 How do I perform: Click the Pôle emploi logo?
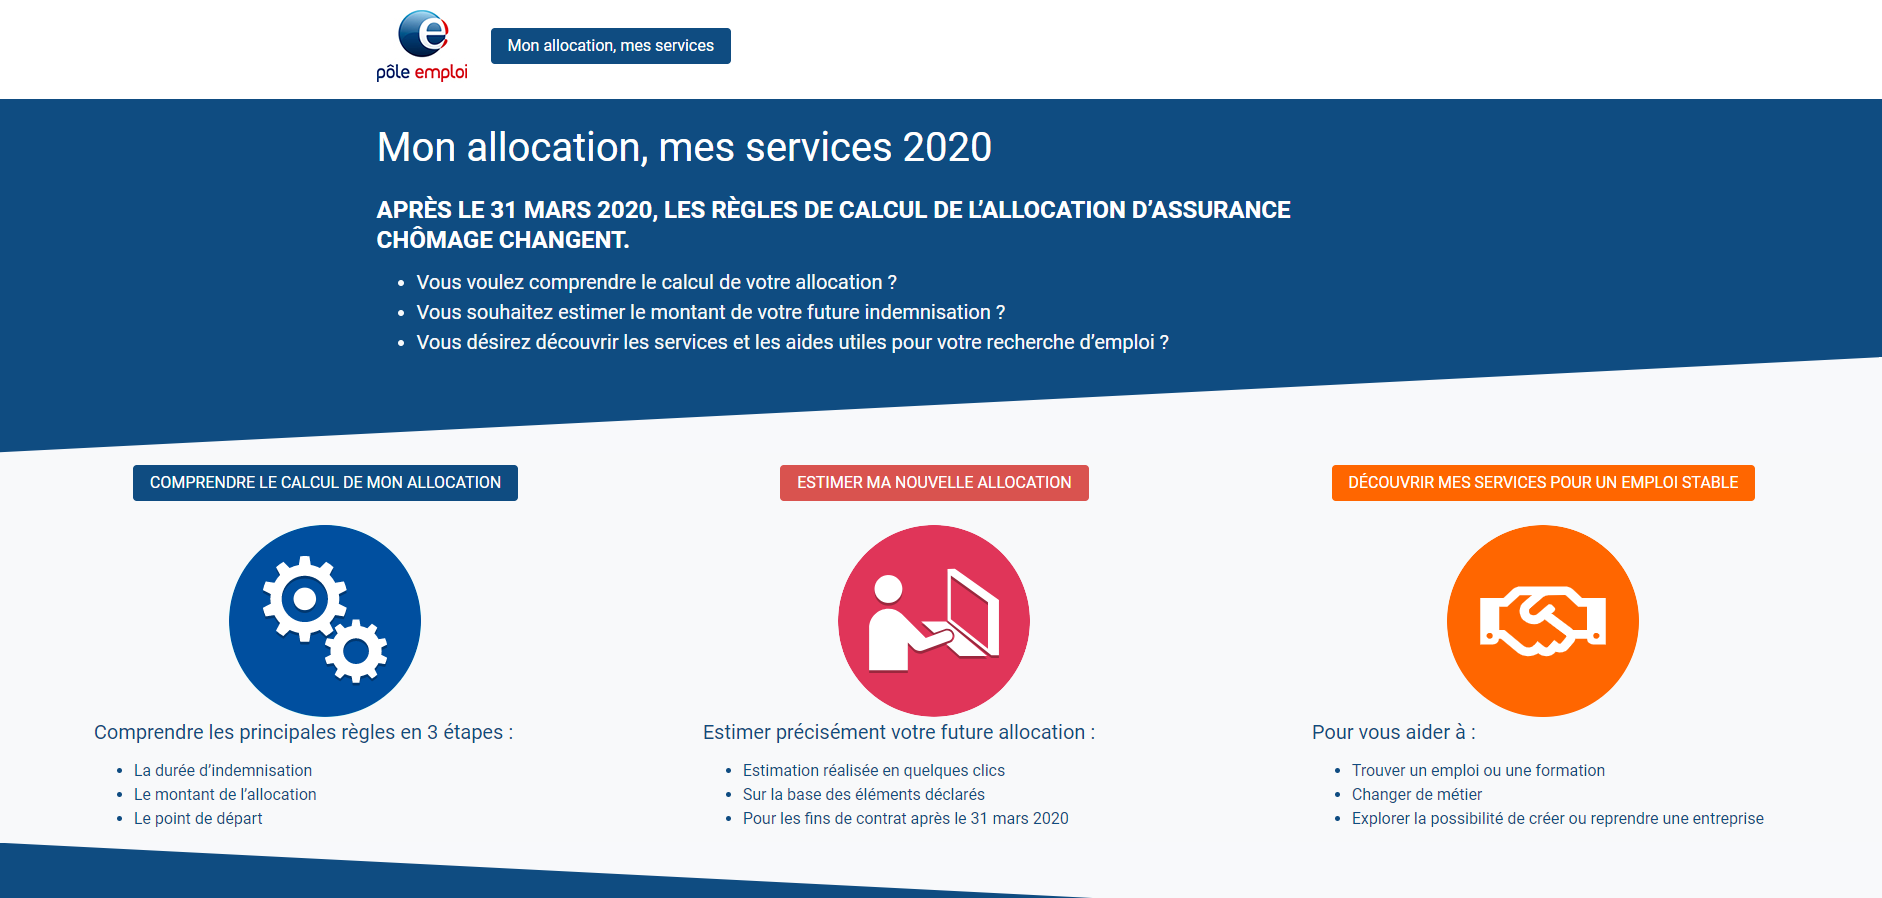[422, 46]
